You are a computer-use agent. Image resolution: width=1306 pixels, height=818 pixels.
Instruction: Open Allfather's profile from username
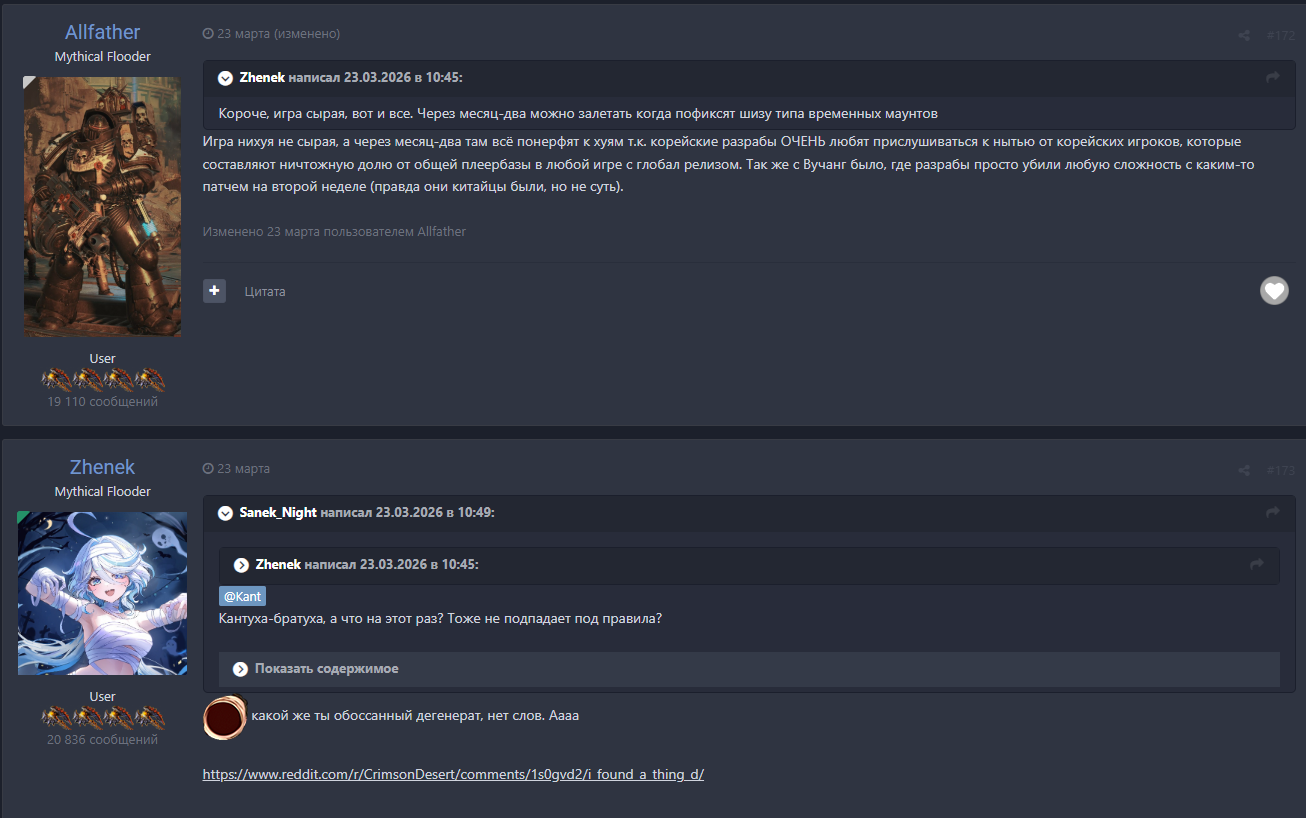102,32
